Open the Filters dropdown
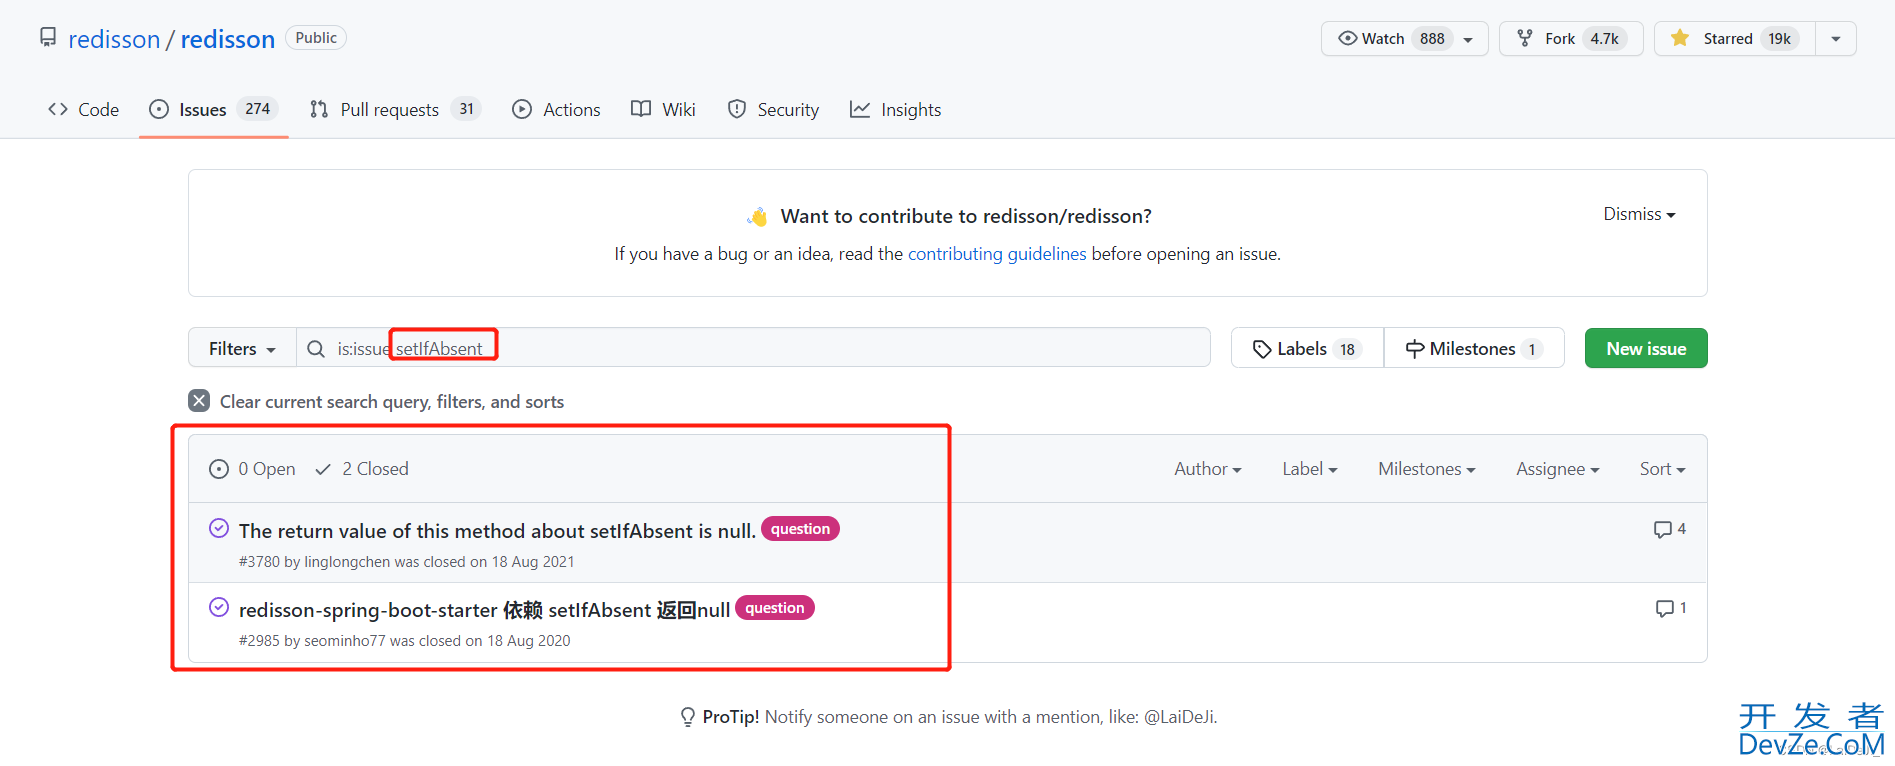 click(x=242, y=349)
